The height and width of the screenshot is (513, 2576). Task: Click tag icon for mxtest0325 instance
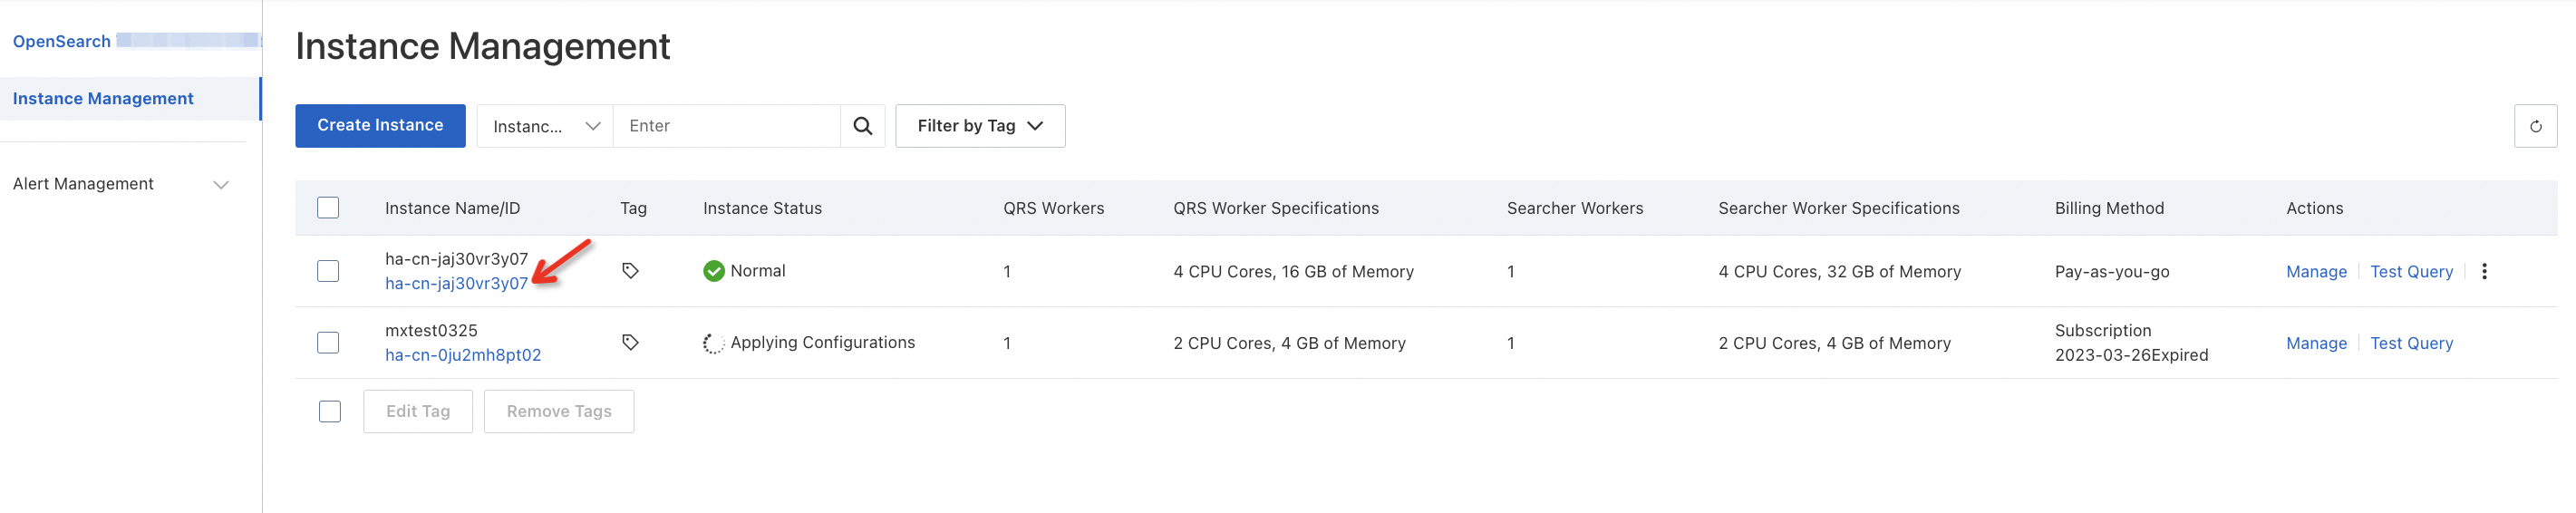[630, 343]
